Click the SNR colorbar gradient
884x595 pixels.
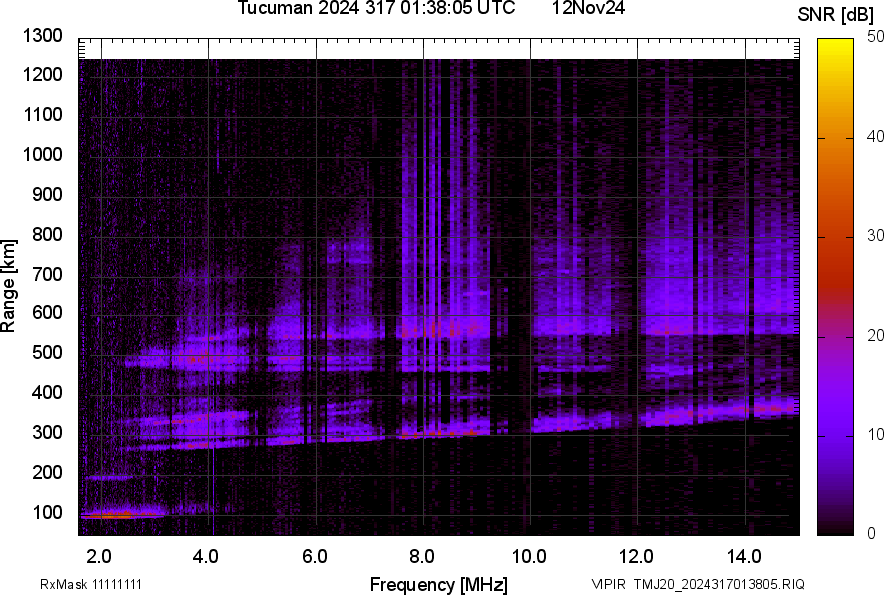pos(835,287)
